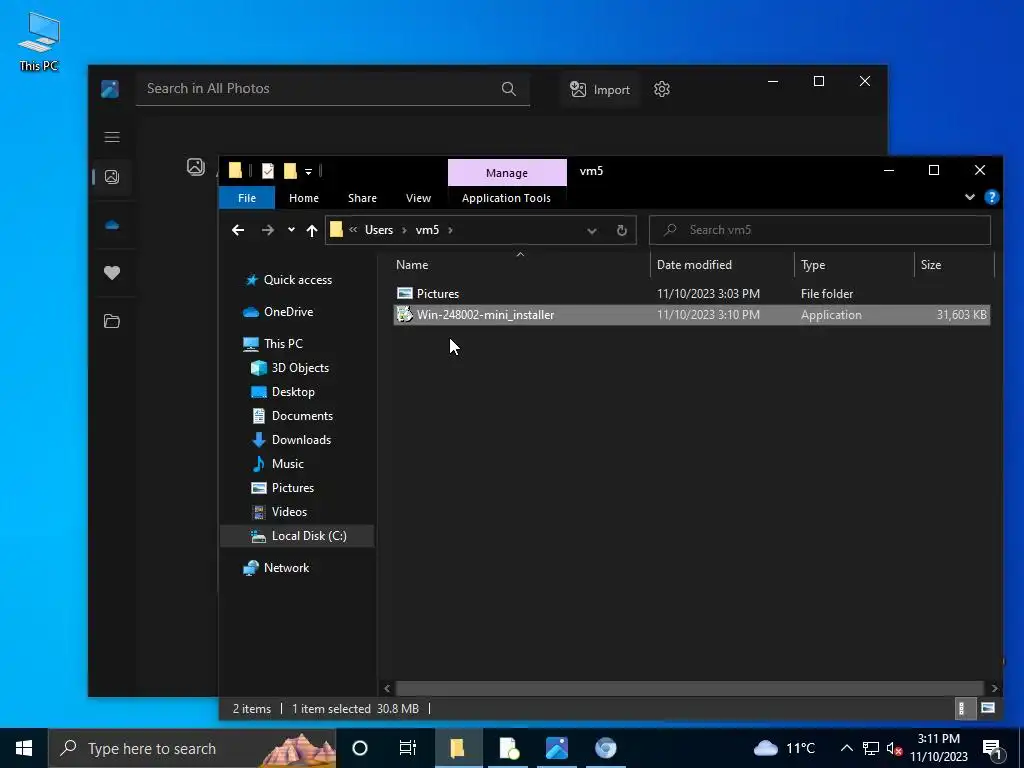Open Favorites heart in Photos sidebar
This screenshot has height=768, width=1024.
pyautogui.click(x=112, y=273)
